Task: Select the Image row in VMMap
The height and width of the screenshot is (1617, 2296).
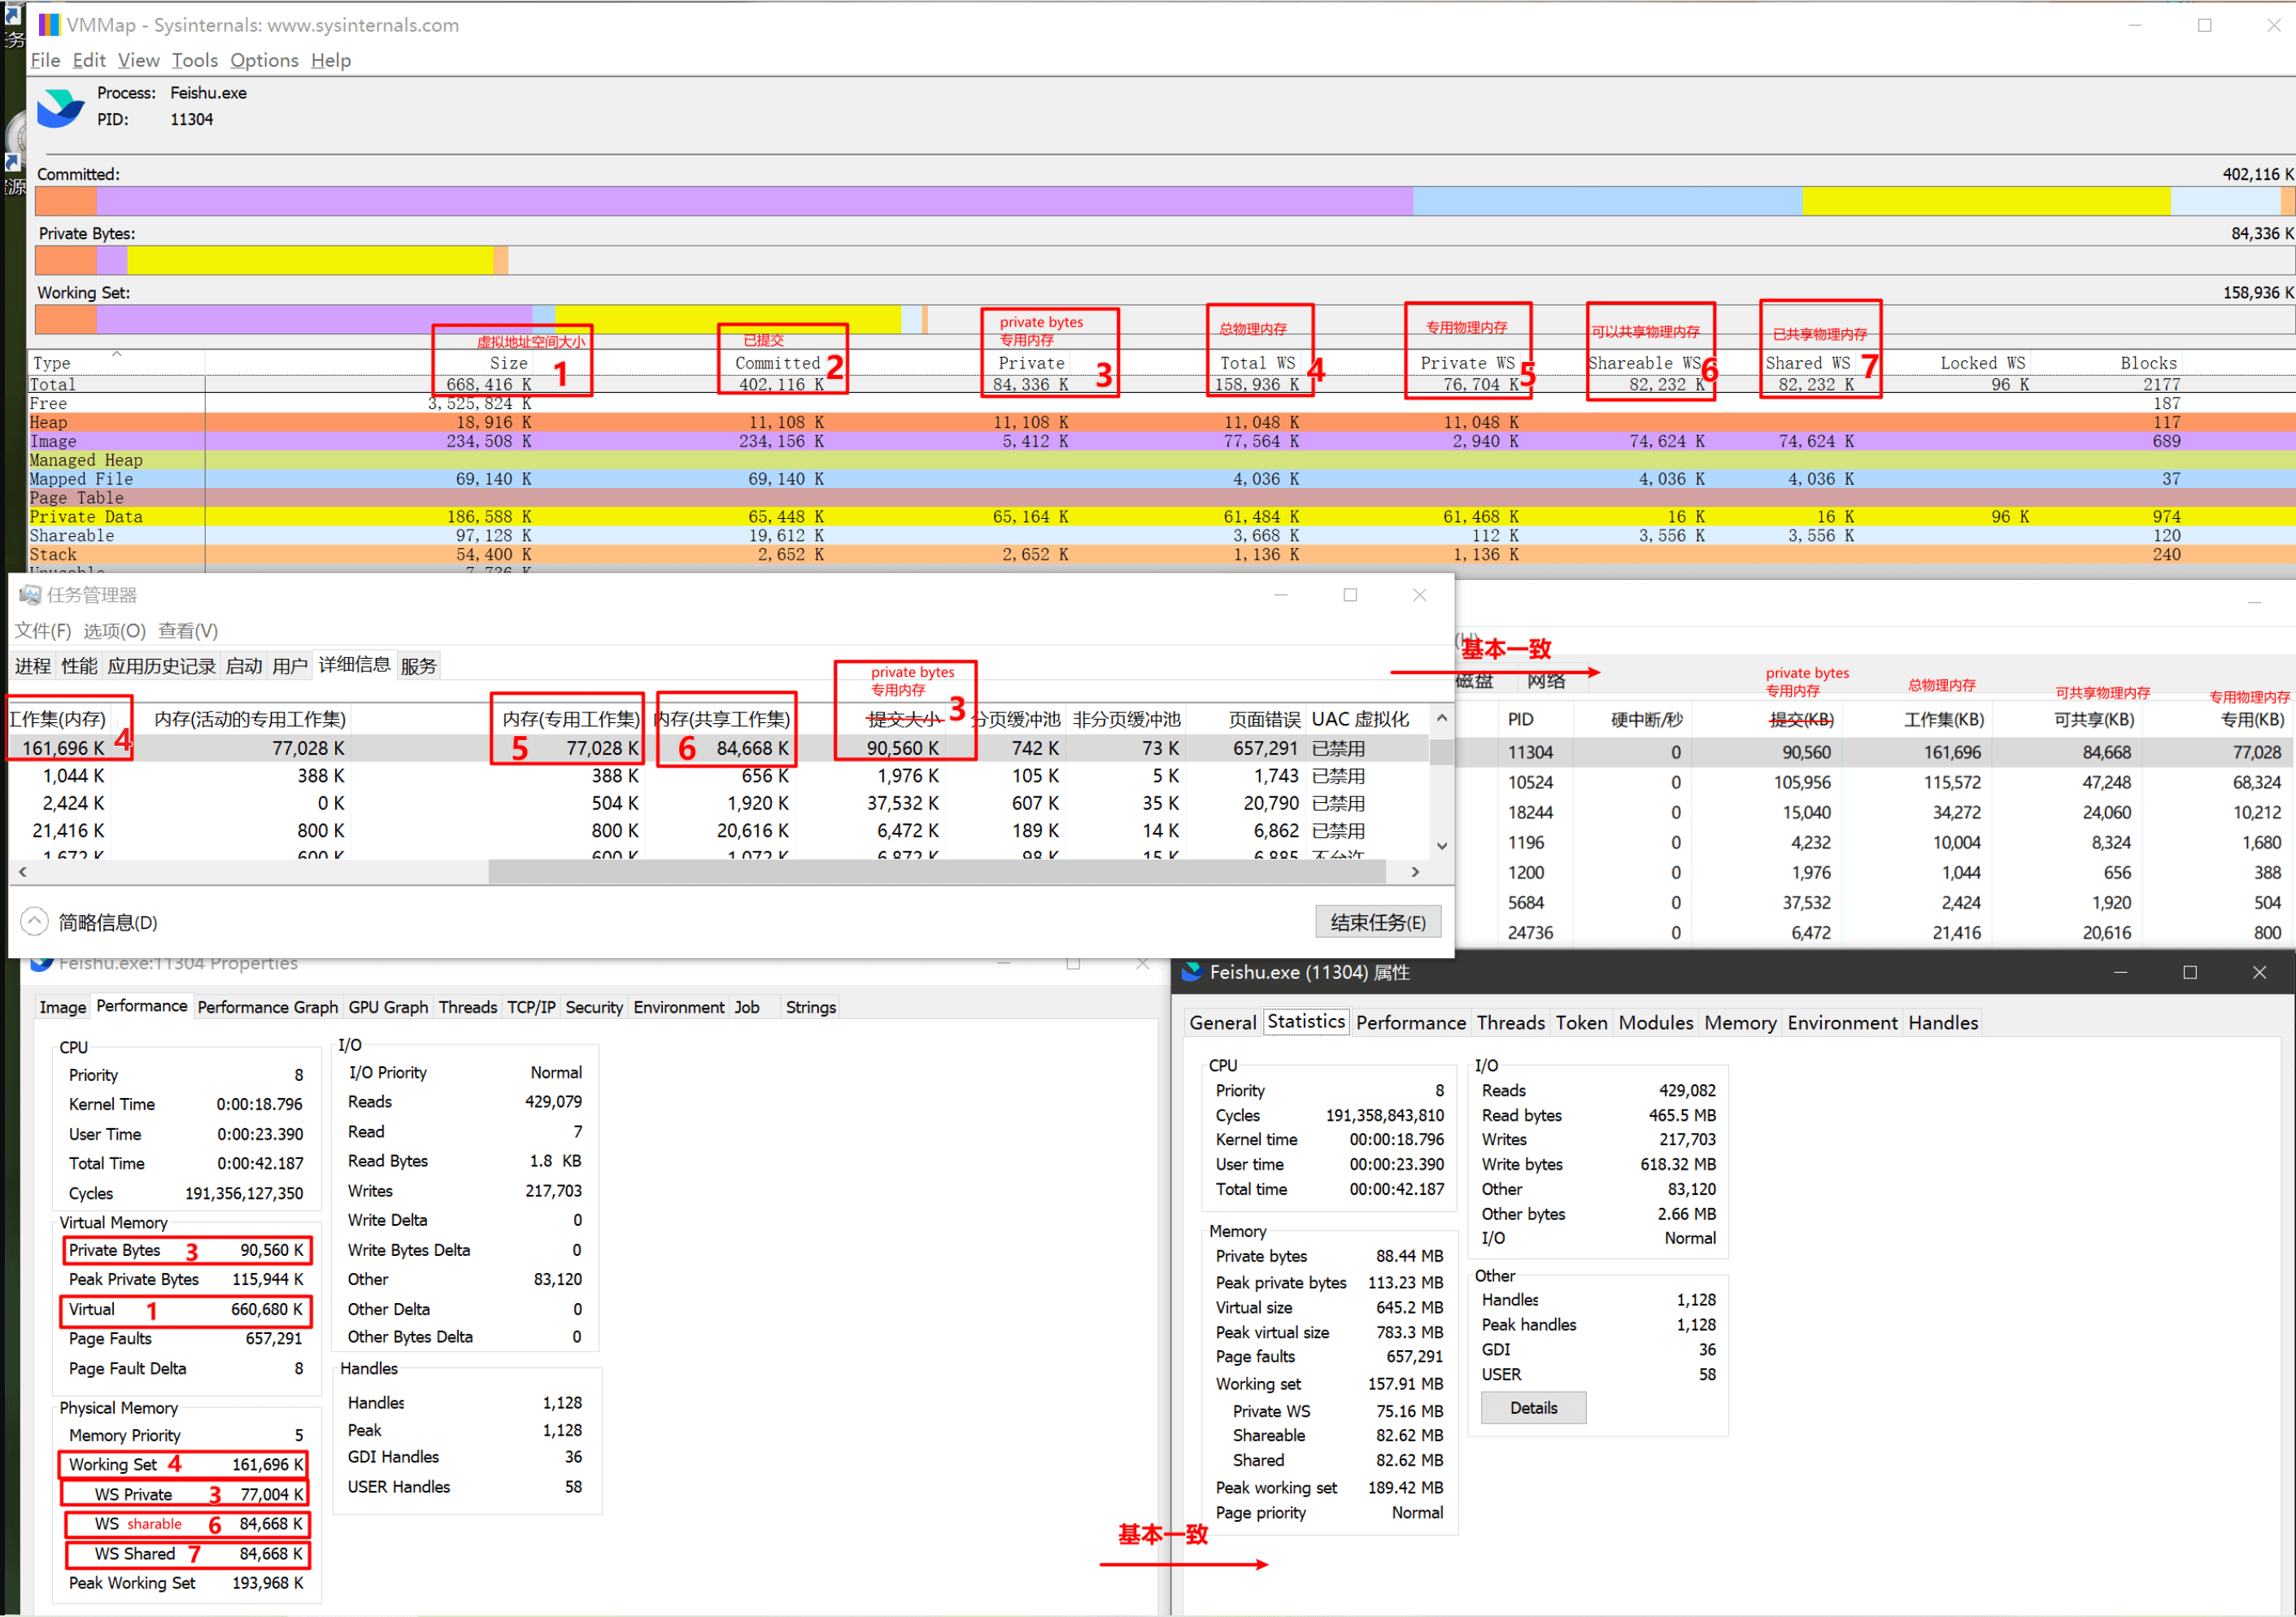Action: coord(1161,441)
